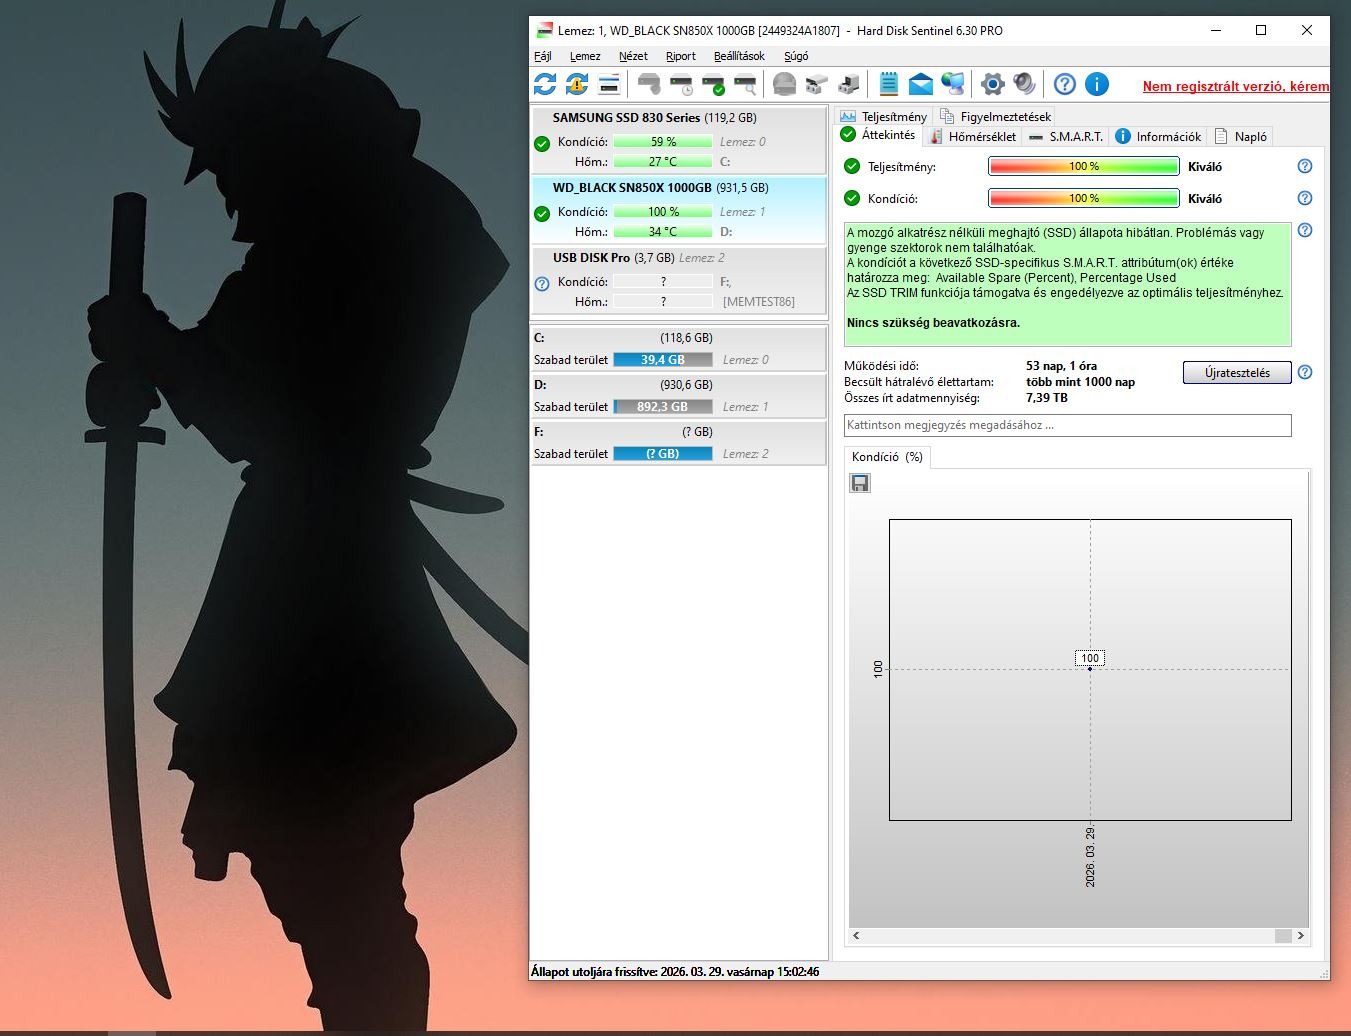Open the Riport menu

point(681,56)
